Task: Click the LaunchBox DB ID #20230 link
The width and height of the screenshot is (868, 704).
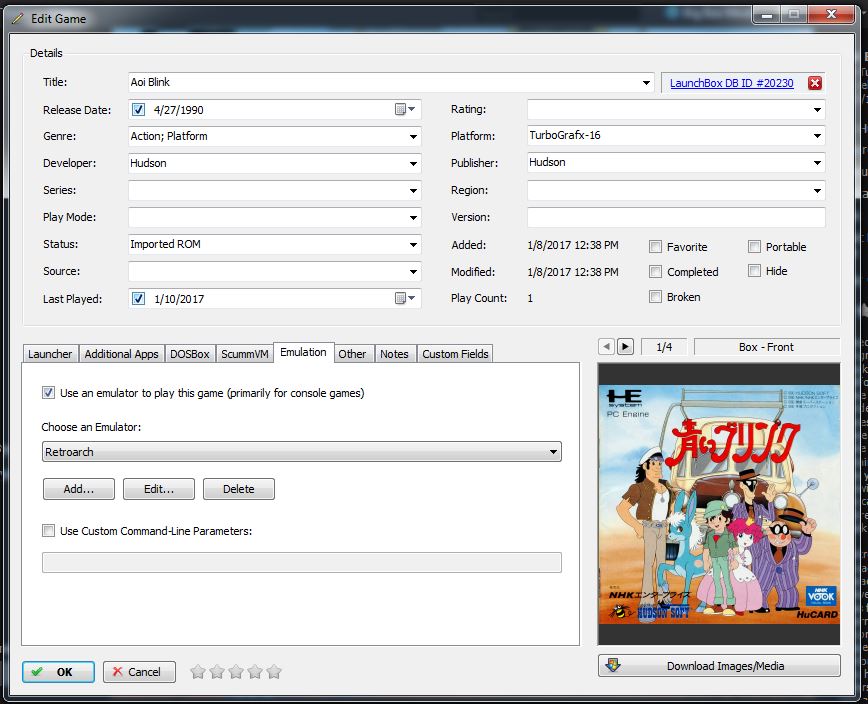Action: (731, 83)
